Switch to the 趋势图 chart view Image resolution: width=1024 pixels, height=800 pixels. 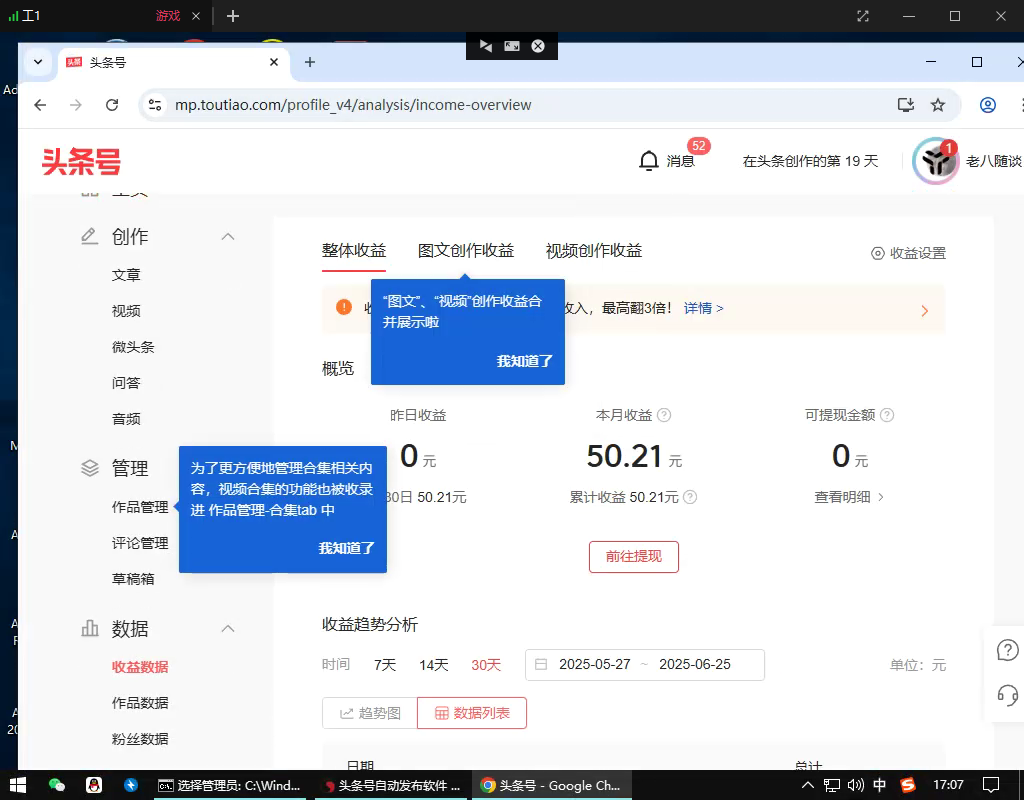point(370,713)
